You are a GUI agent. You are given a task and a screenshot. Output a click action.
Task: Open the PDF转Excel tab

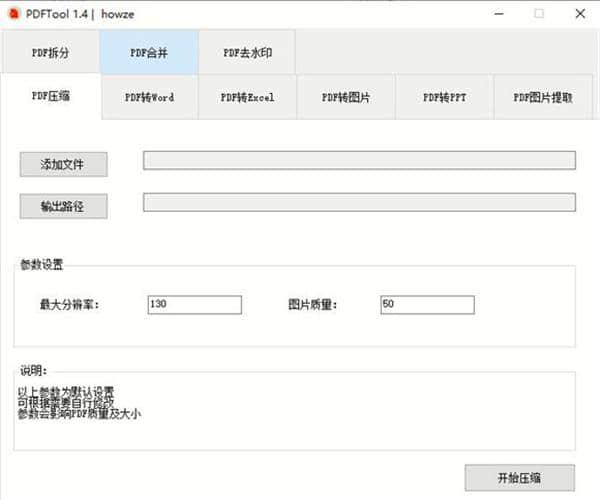click(x=247, y=98)
